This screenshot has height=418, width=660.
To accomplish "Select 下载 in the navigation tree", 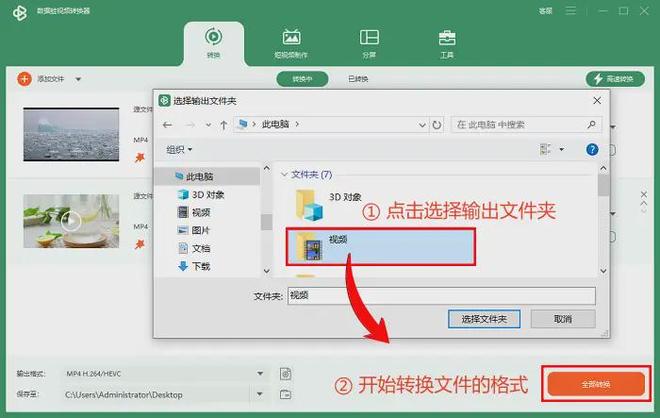I will [194, 266].
